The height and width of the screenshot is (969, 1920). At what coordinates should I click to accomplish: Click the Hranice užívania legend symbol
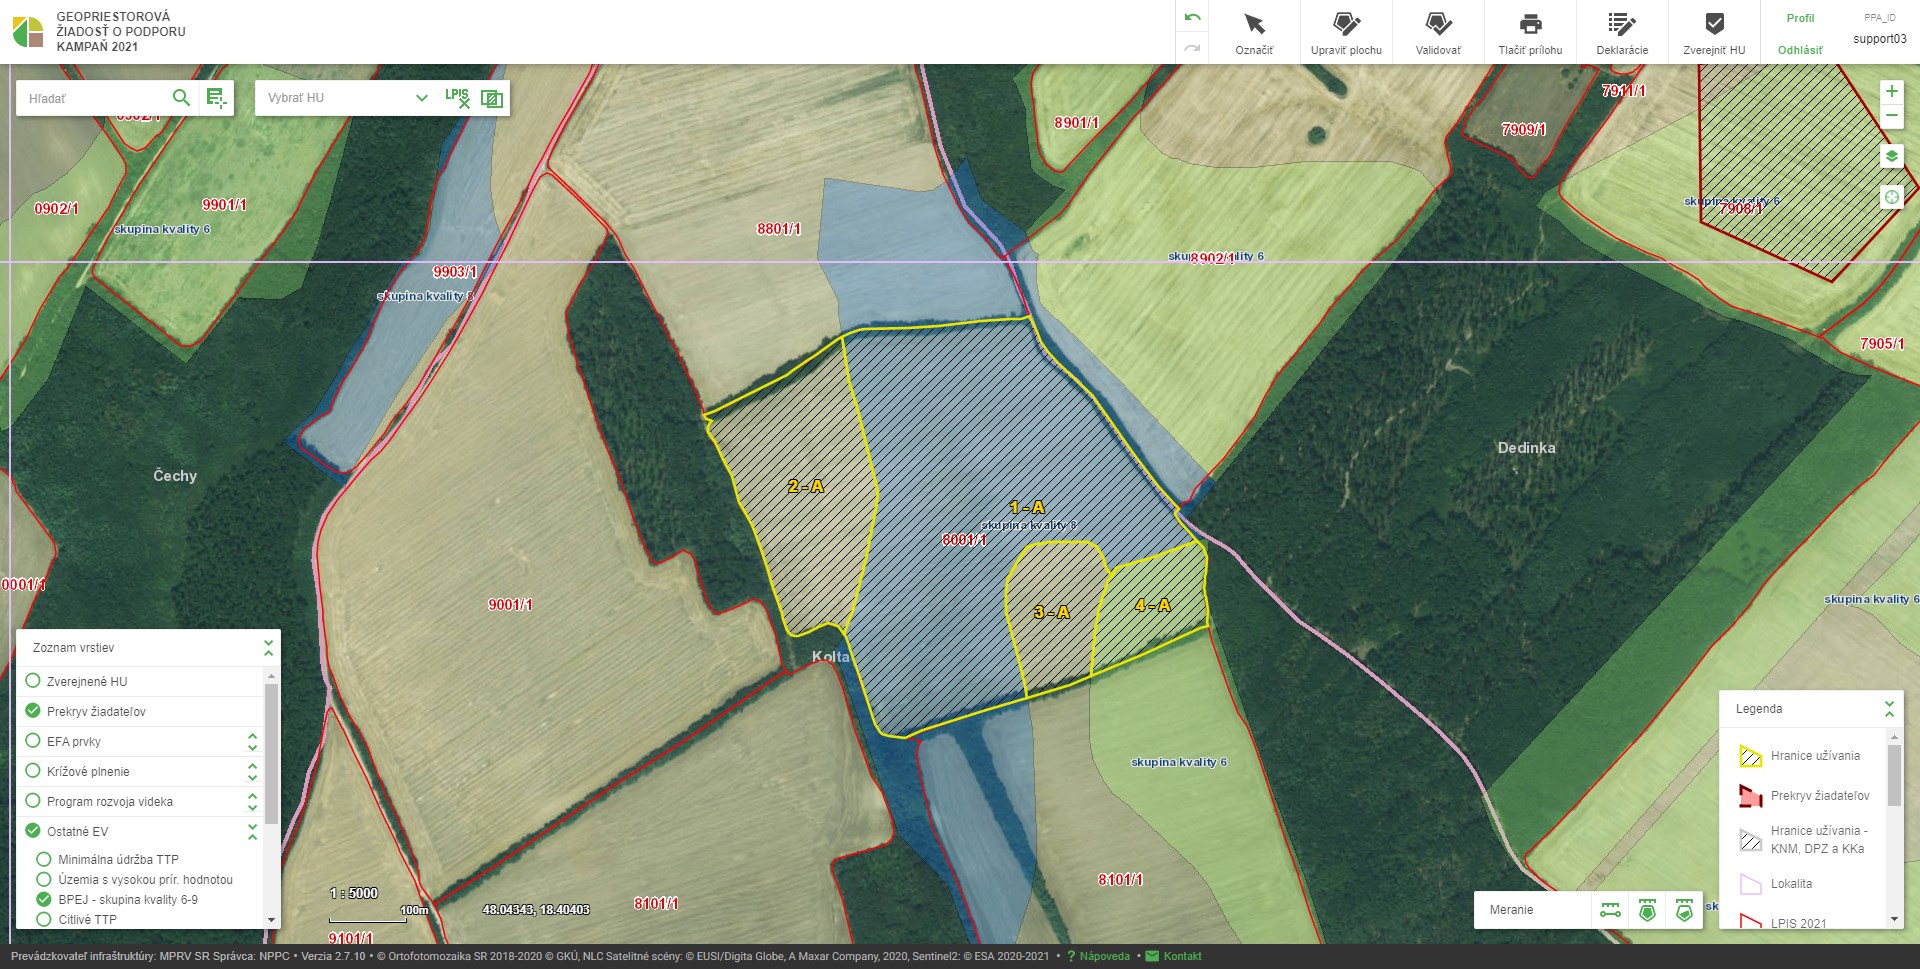point(1750,756)
